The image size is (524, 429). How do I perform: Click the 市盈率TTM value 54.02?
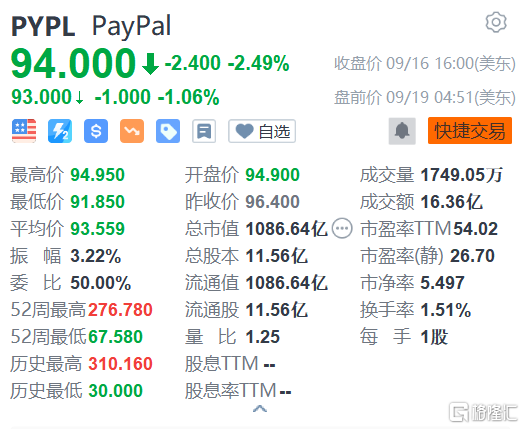click(x=476, y=229)
